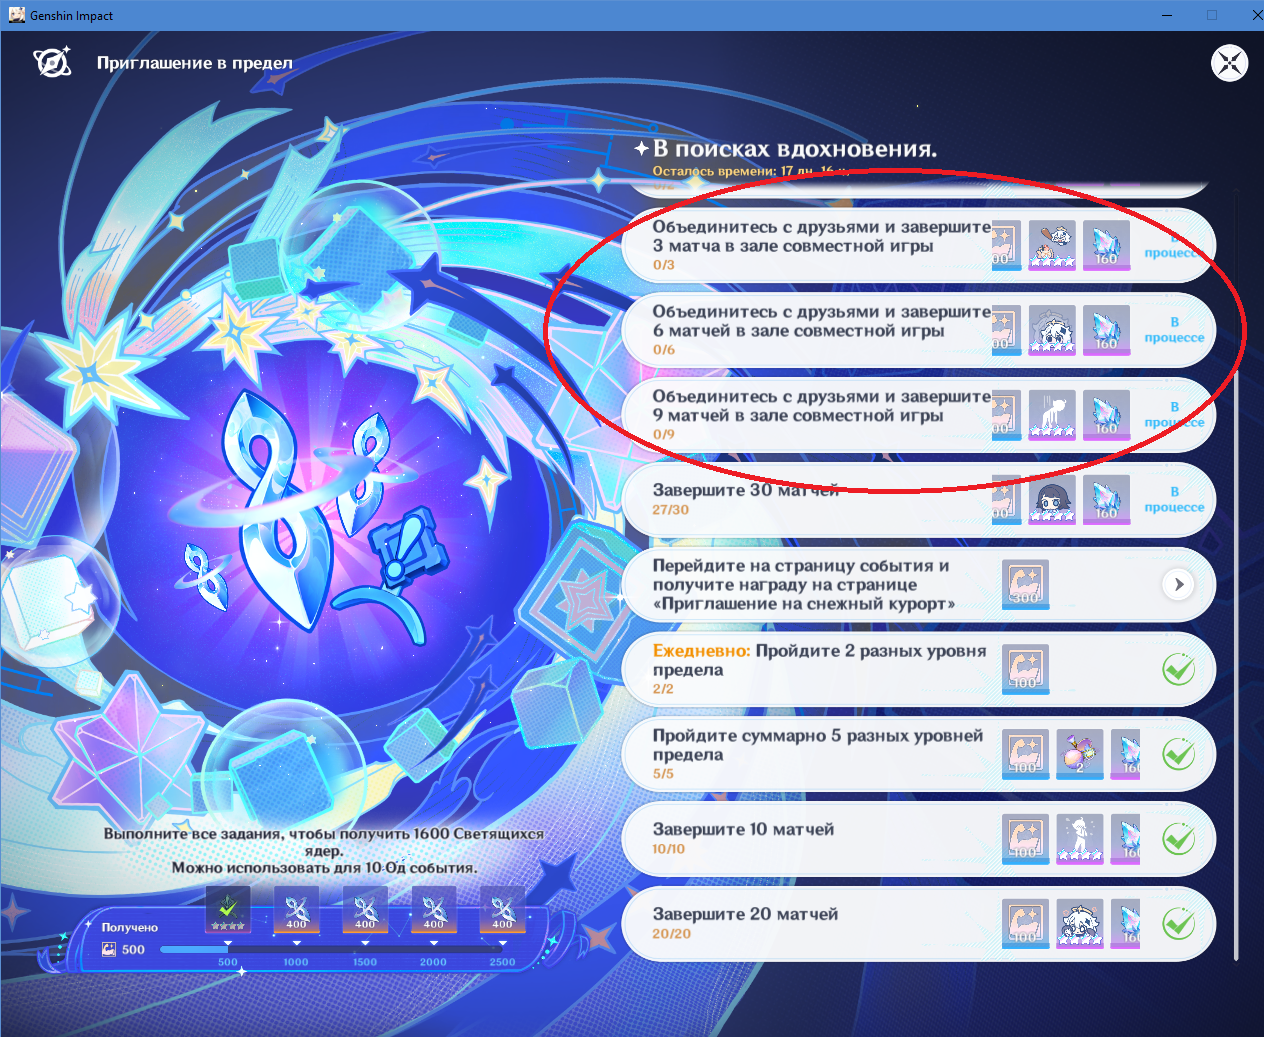Click the sticker reward in the 3 co-op matches row
This screenshot has width=1264, height=1037.
1052,245
